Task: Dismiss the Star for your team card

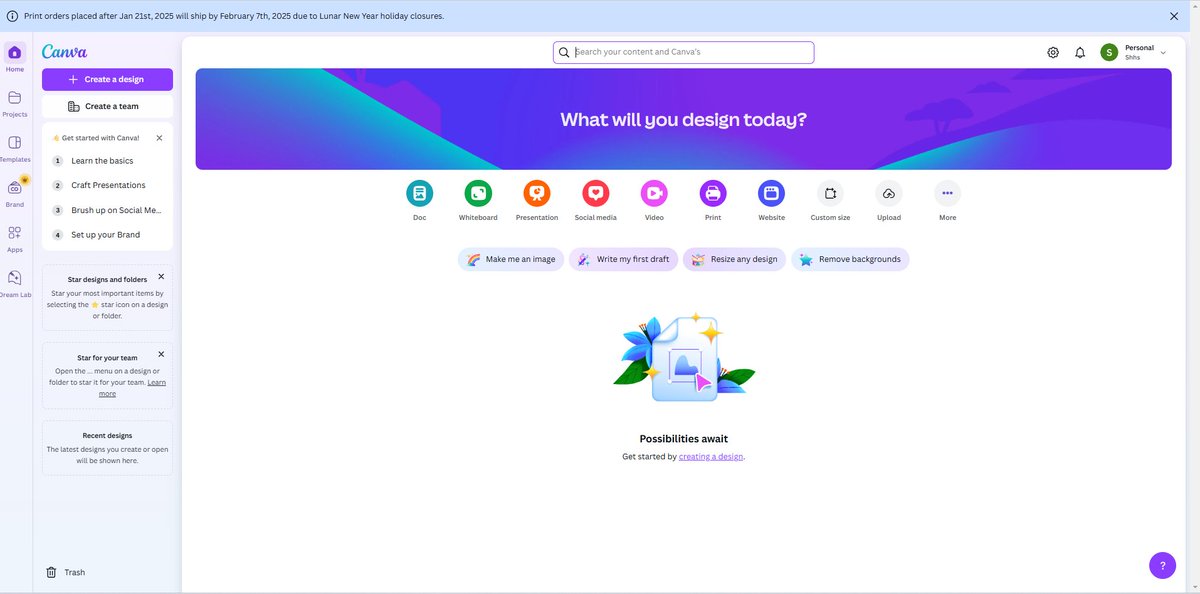Action: tap(161, 354)
